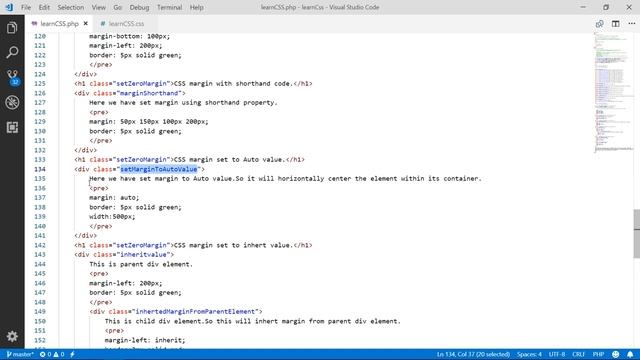This screenshot has height=360, width=640.
Task: Click 'This is child div element' line
Action: [x=253, y=321]
